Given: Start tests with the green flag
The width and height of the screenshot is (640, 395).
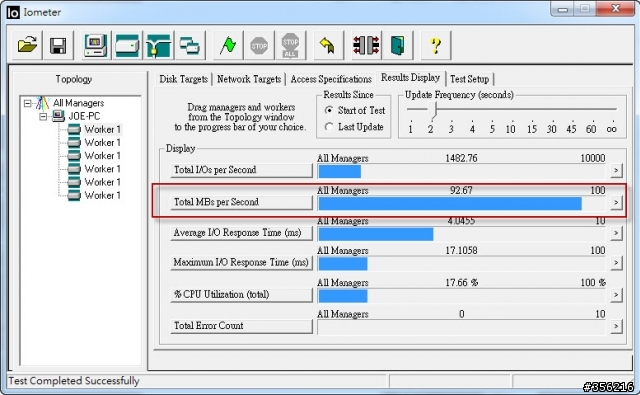Looking at the screenshot, I should pos(227,45).
